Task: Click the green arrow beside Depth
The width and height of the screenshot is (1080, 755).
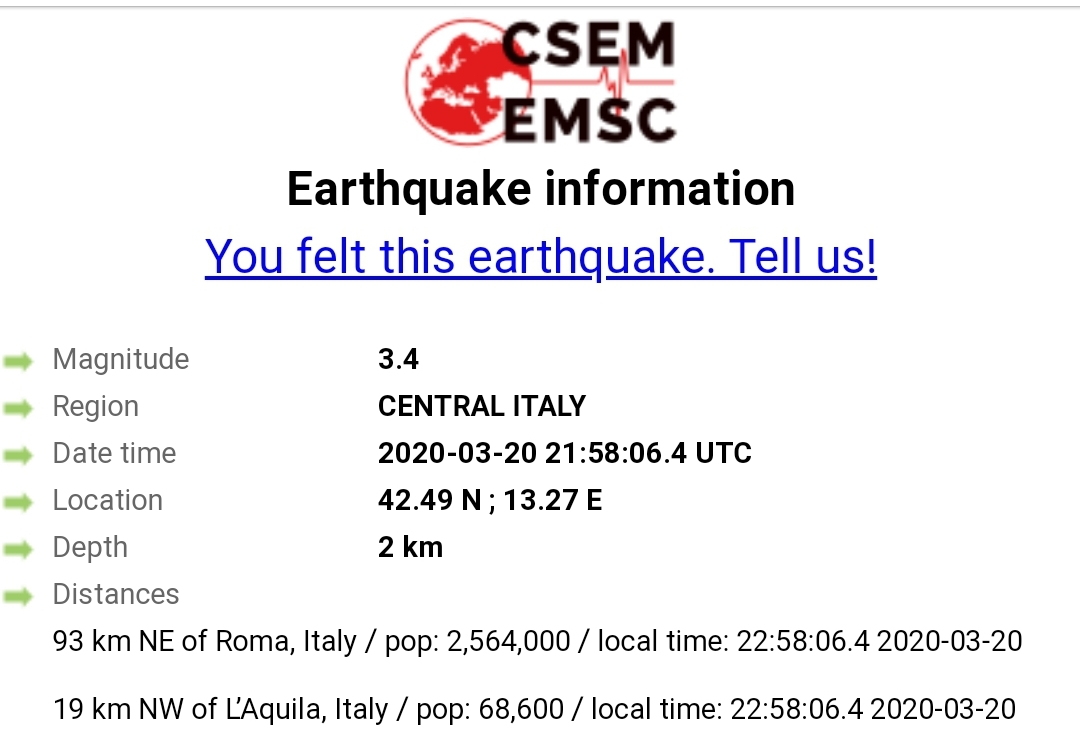Action: (x=18, y=549)
